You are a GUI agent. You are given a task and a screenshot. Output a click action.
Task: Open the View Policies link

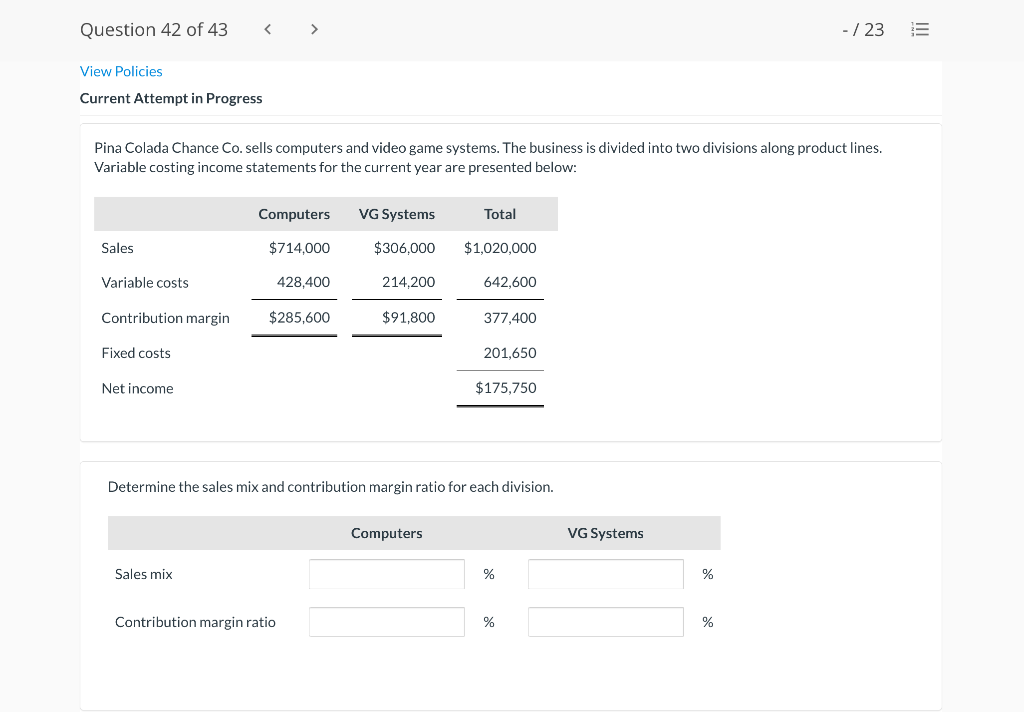pos(121,71)
